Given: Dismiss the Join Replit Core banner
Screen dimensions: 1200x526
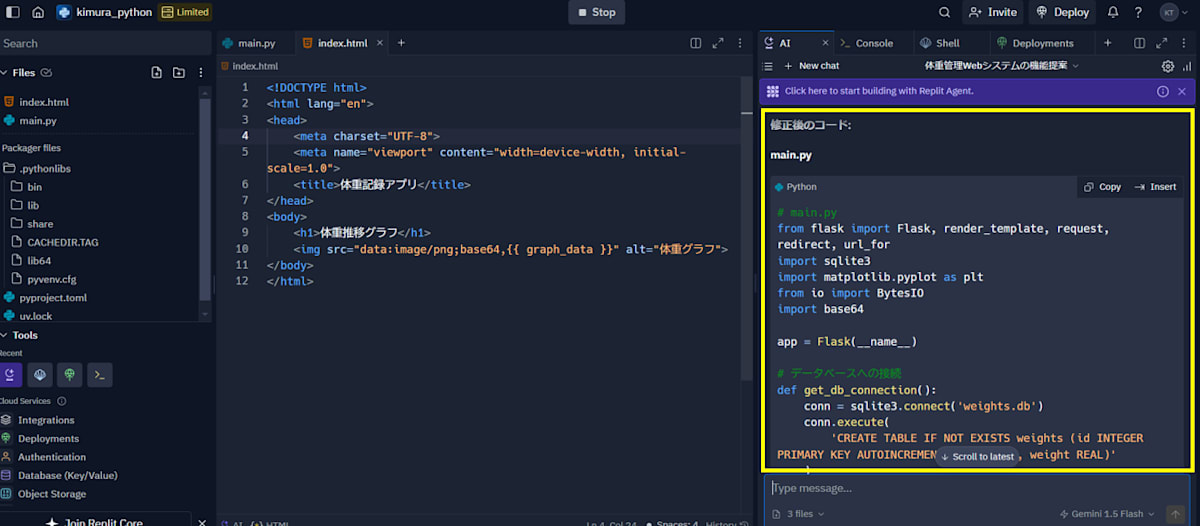Looking at the screenshot, I should tap(201, 522).
